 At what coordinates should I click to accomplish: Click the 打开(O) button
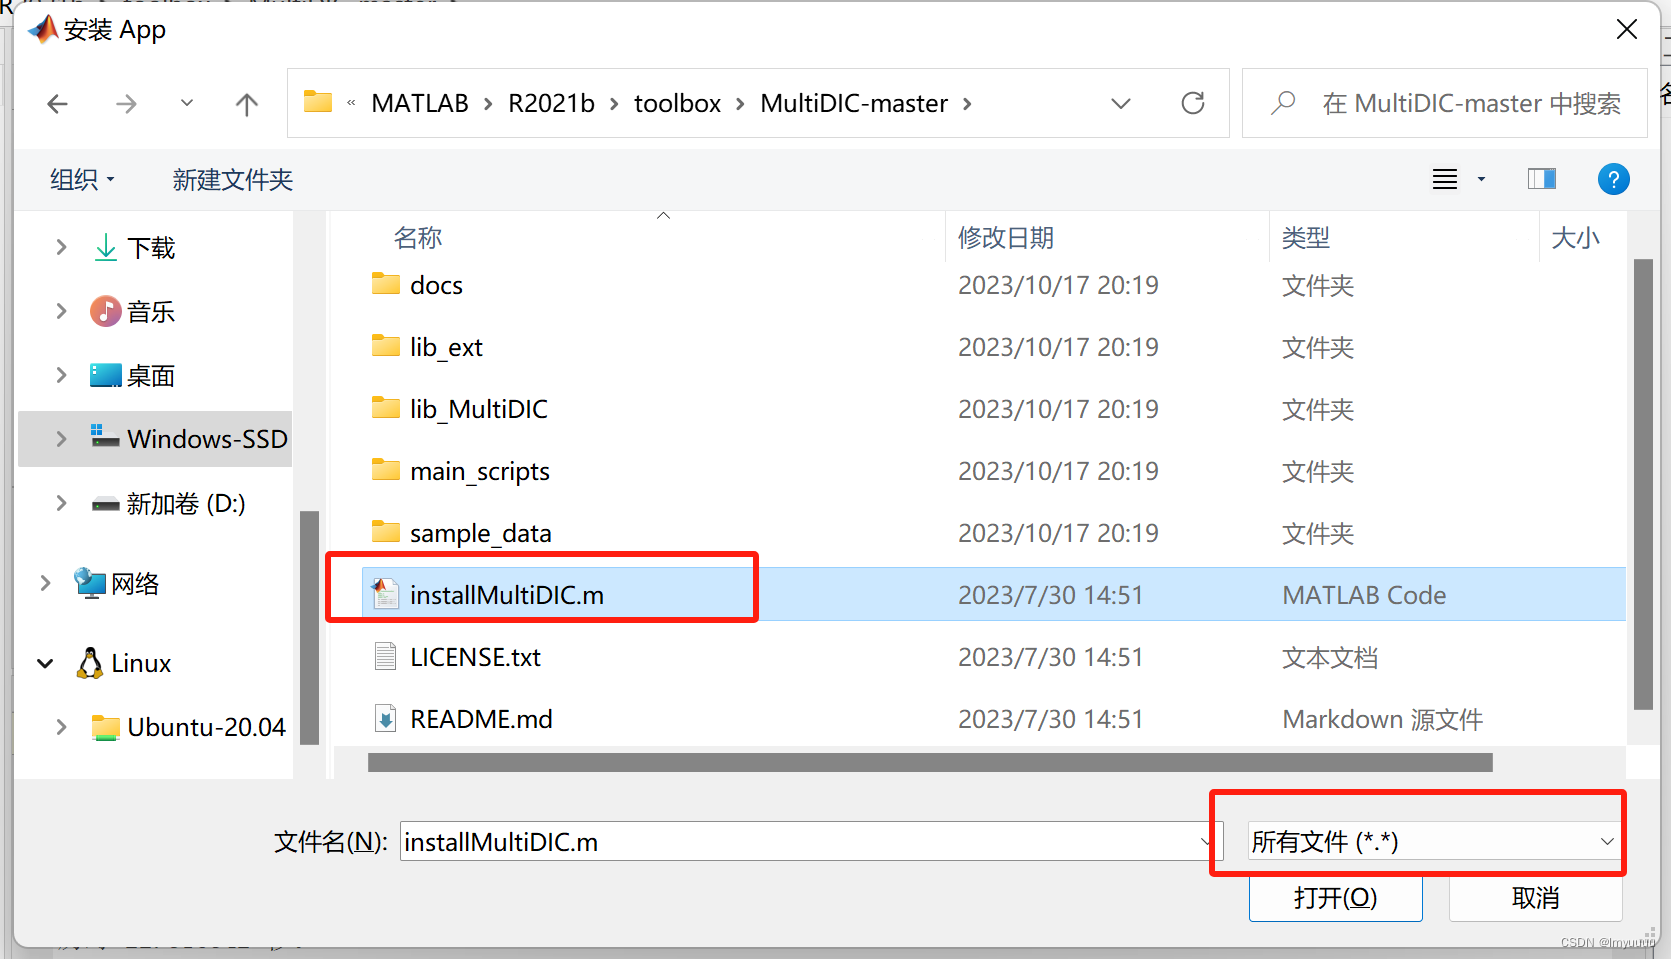(x=1335, y=898)
